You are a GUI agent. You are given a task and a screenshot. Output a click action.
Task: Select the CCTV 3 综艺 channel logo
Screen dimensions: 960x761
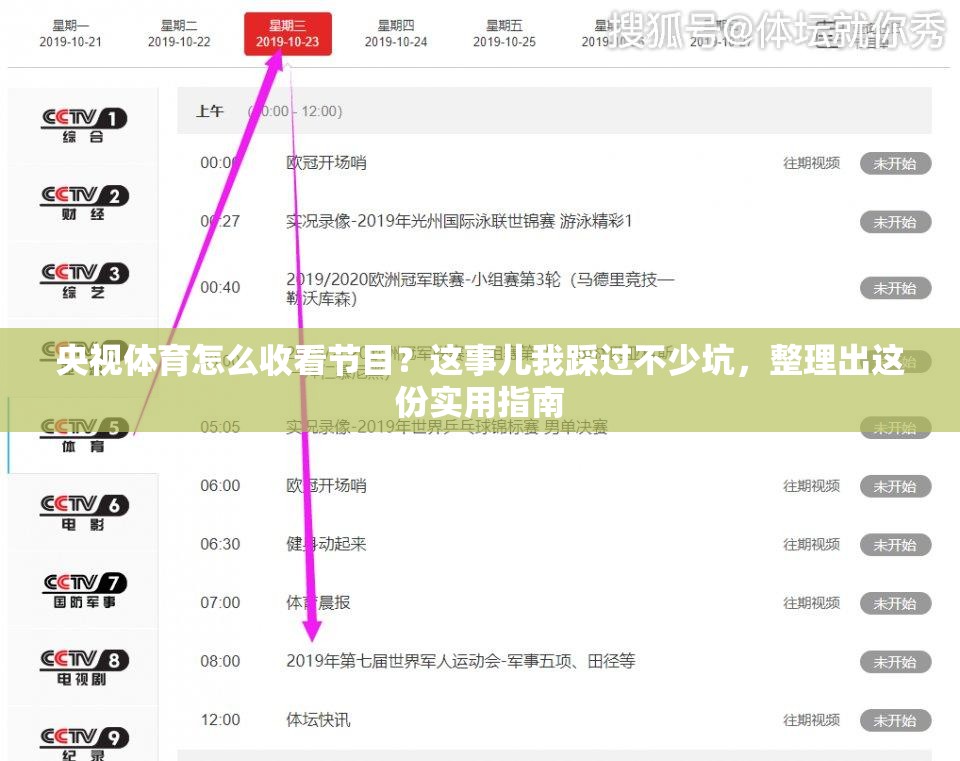(x=83, y=280)
